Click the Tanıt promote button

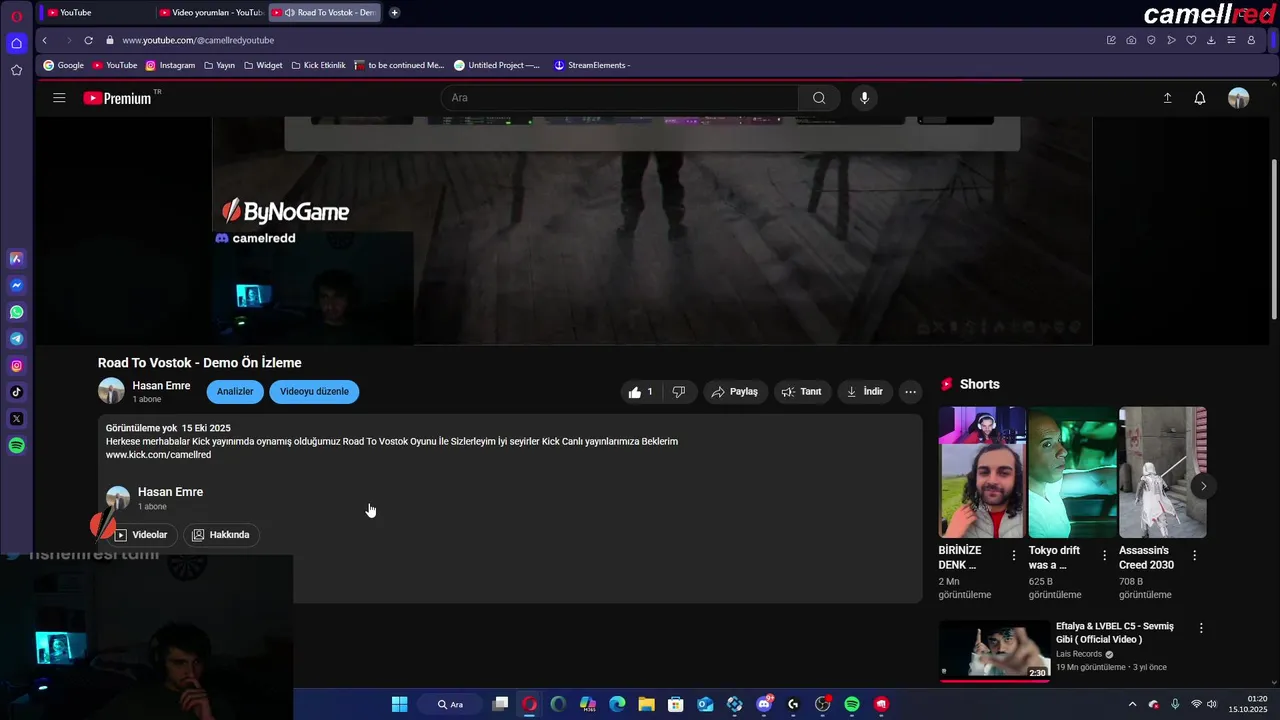tap(801, 392)
